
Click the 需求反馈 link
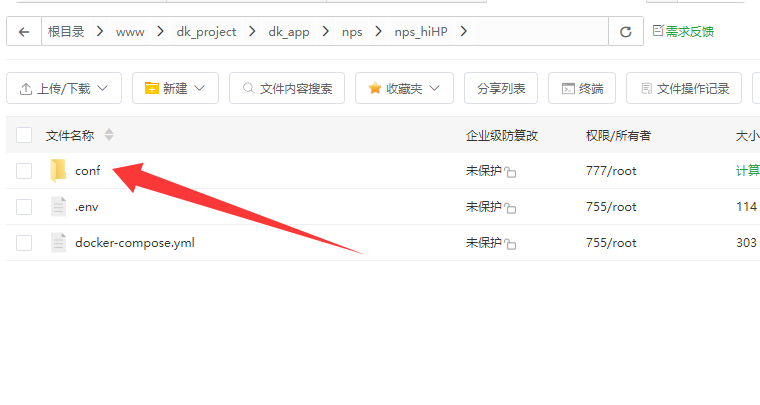683,31
